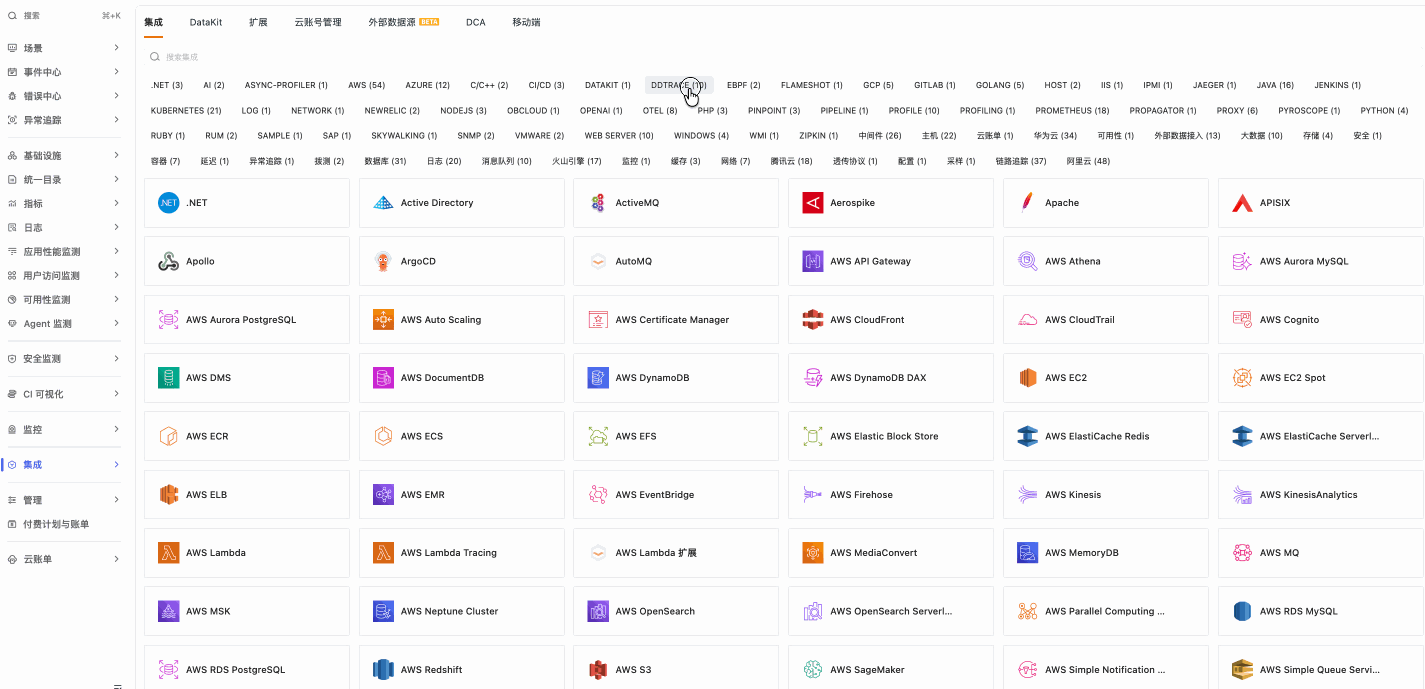This screenshot has width=1425, height=689.
Task: Open the 外部数据源 BETA tab
Action: tap(404, 22)
